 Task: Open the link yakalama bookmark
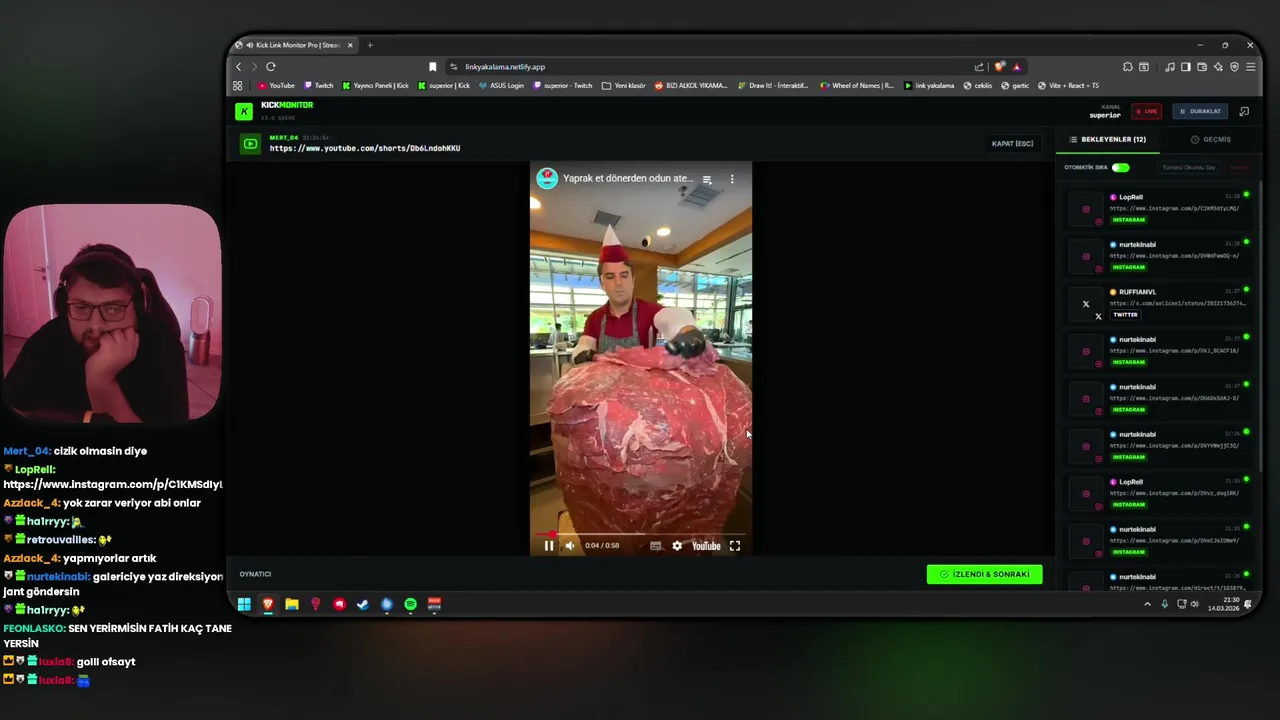pos(929,86)
